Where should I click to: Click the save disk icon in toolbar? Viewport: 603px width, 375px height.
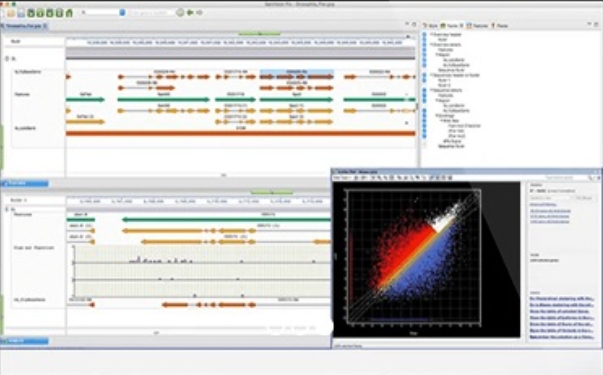21,13
